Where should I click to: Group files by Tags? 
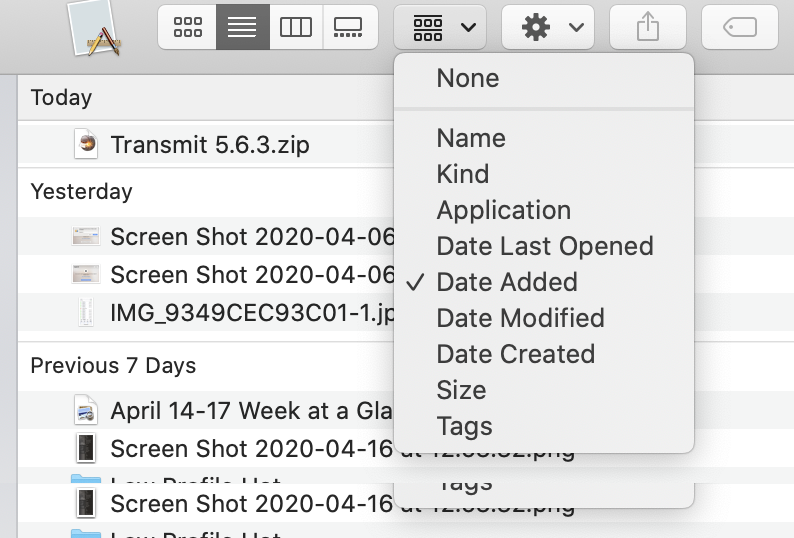tap(544, 426)
